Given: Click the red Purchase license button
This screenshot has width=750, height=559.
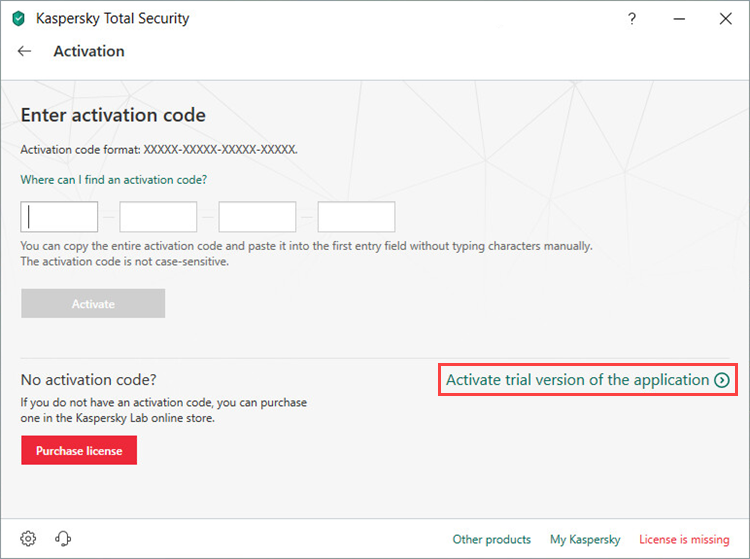Looking at the screenshot, I should pos(79,451).
